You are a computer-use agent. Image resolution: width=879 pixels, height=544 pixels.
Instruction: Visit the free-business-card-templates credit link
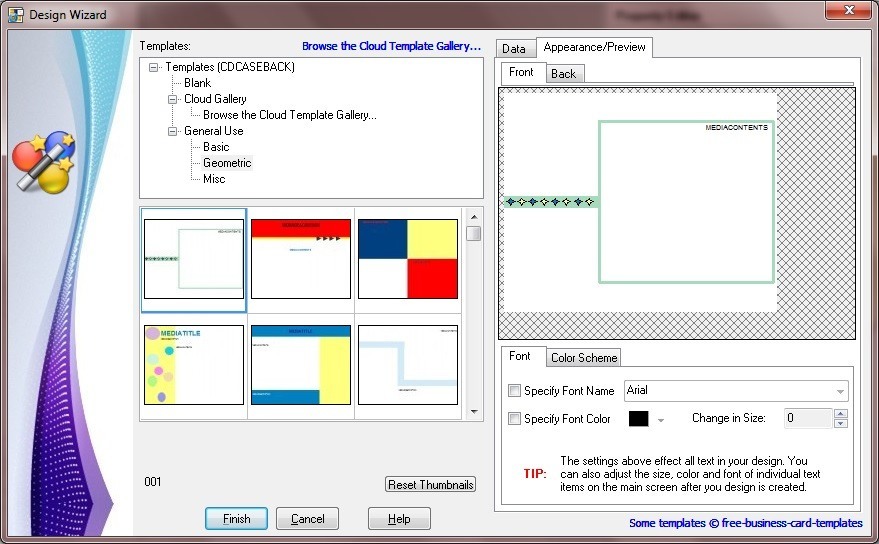[x=746, y=523]
